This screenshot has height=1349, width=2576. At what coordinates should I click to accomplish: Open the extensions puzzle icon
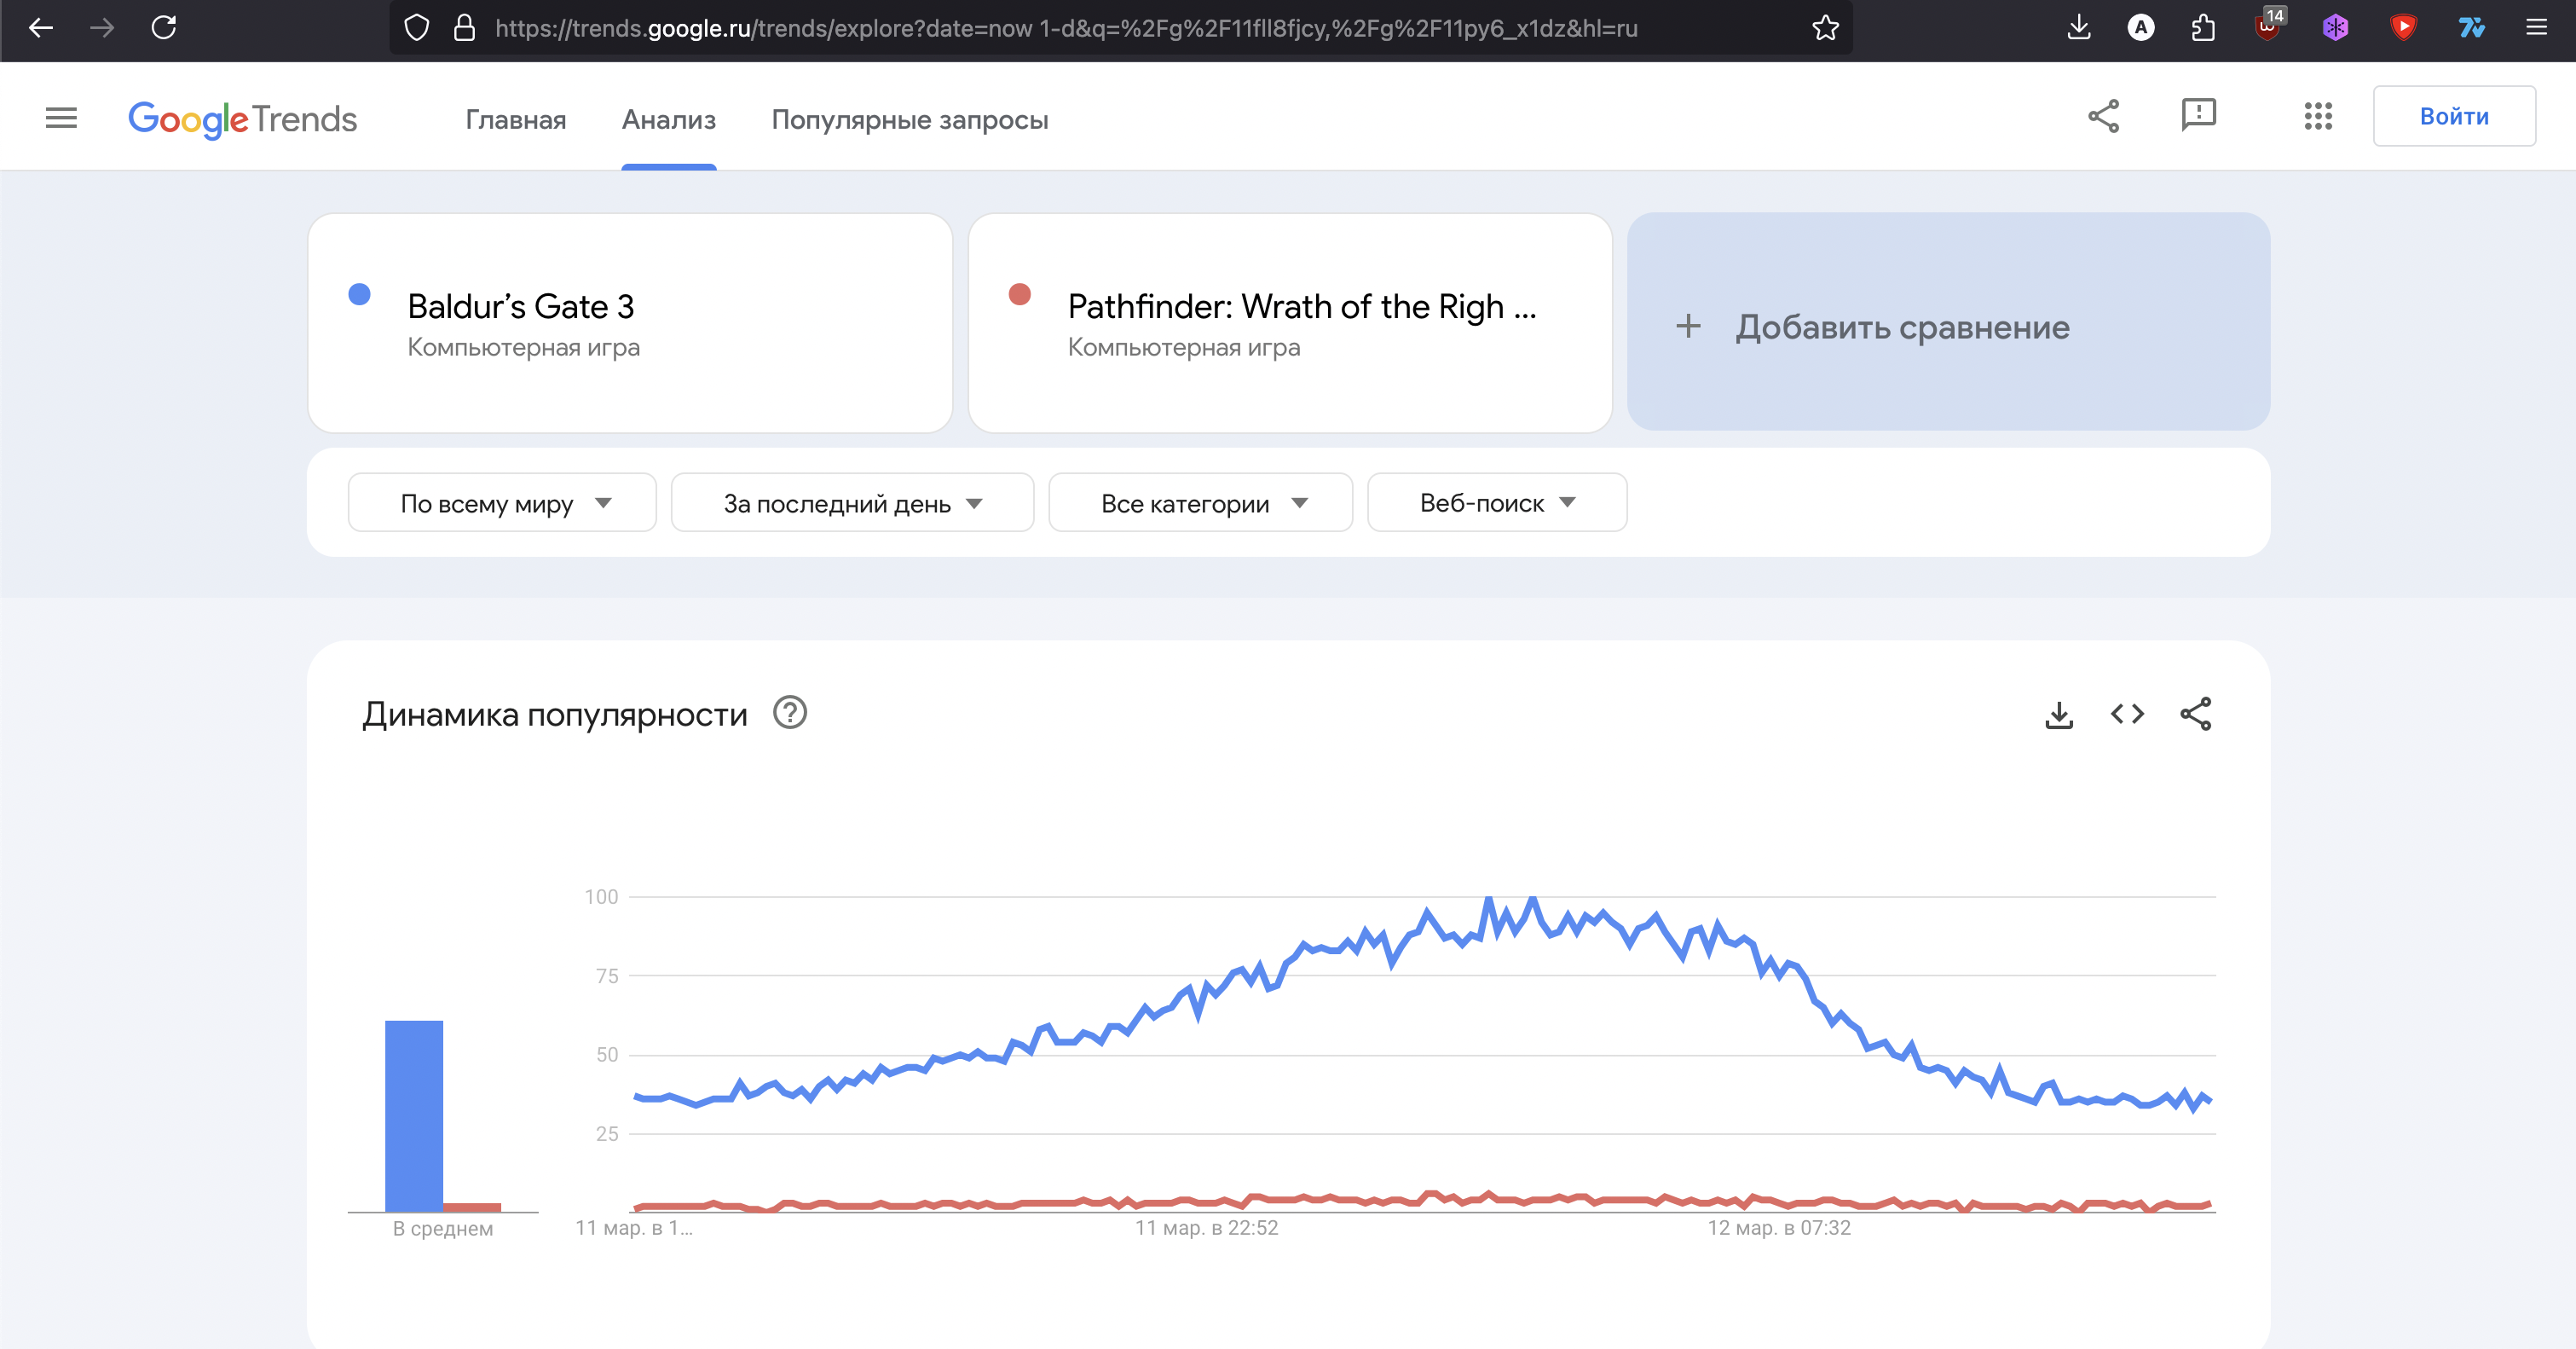2203,28
